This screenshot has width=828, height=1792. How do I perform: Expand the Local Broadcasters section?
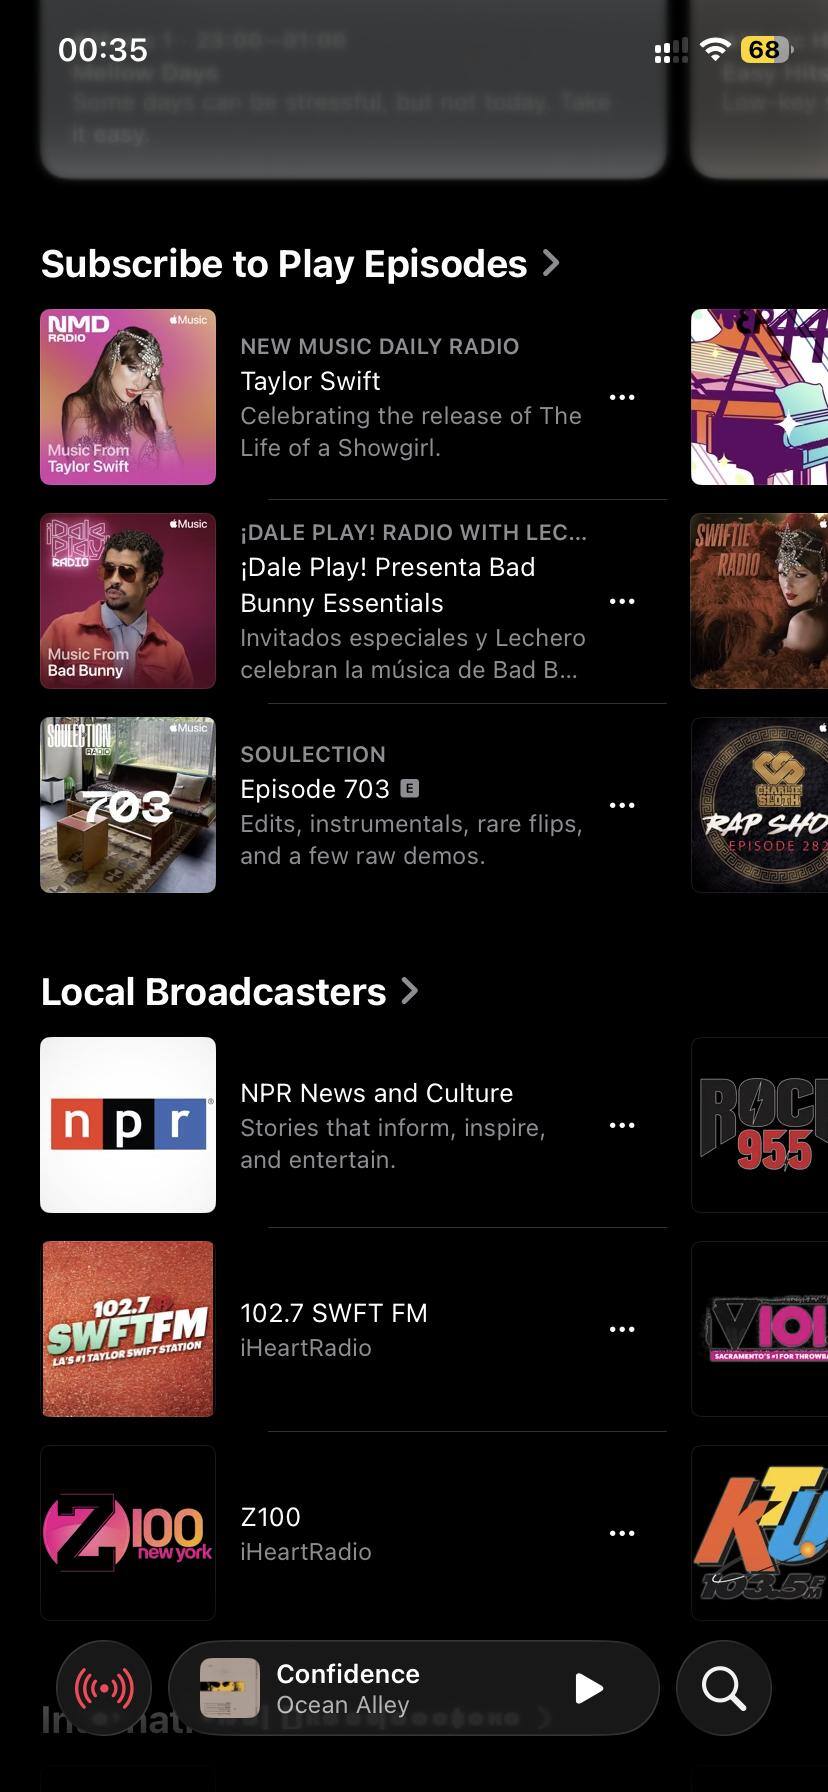[230, 992]
